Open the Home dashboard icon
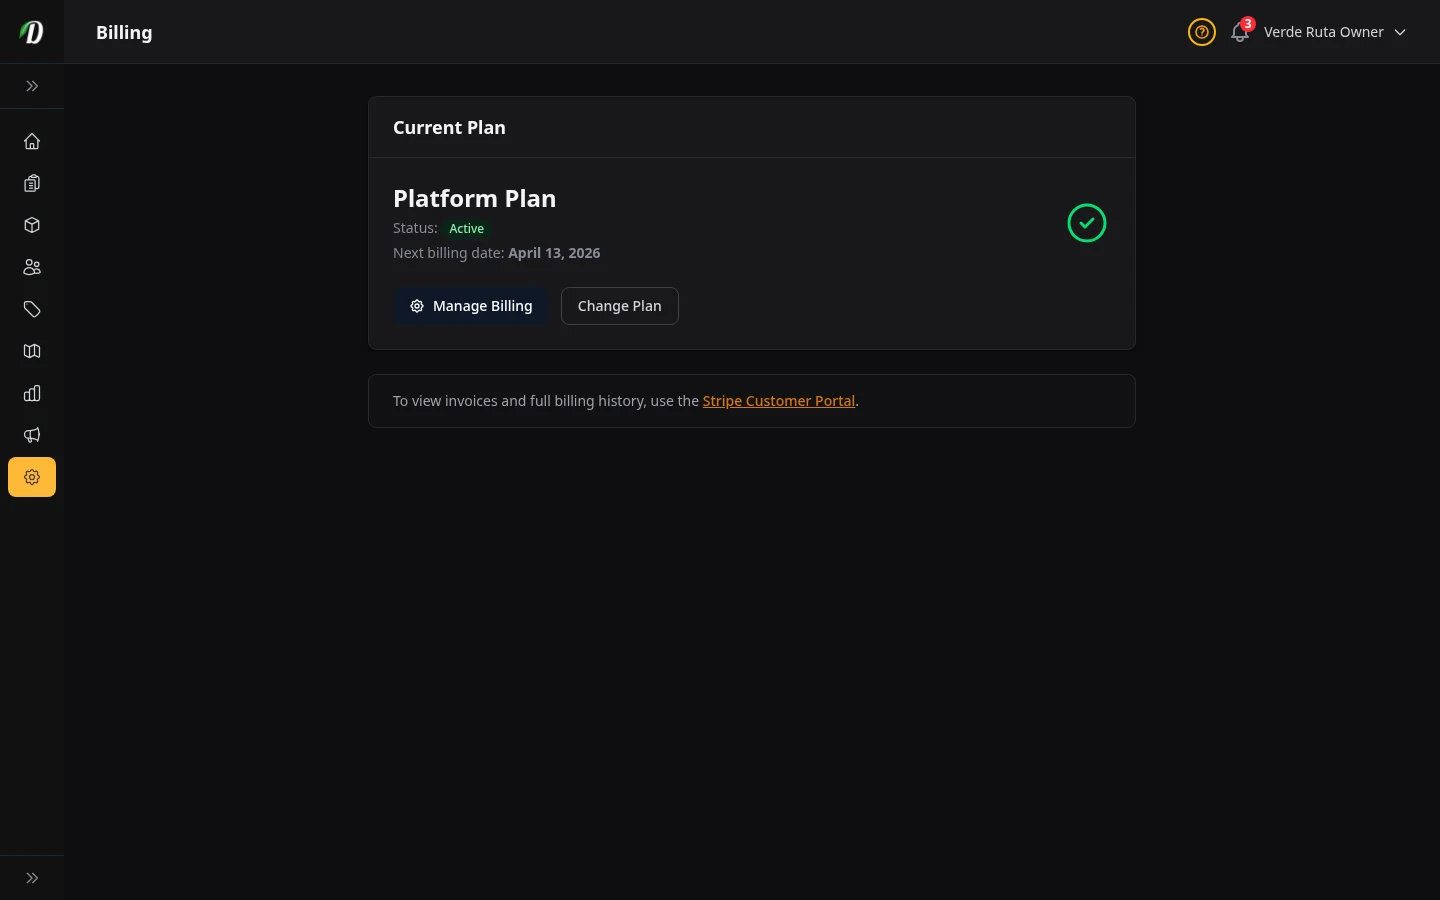The width and height of the screenshot is (1440, 900). point(32,141)
